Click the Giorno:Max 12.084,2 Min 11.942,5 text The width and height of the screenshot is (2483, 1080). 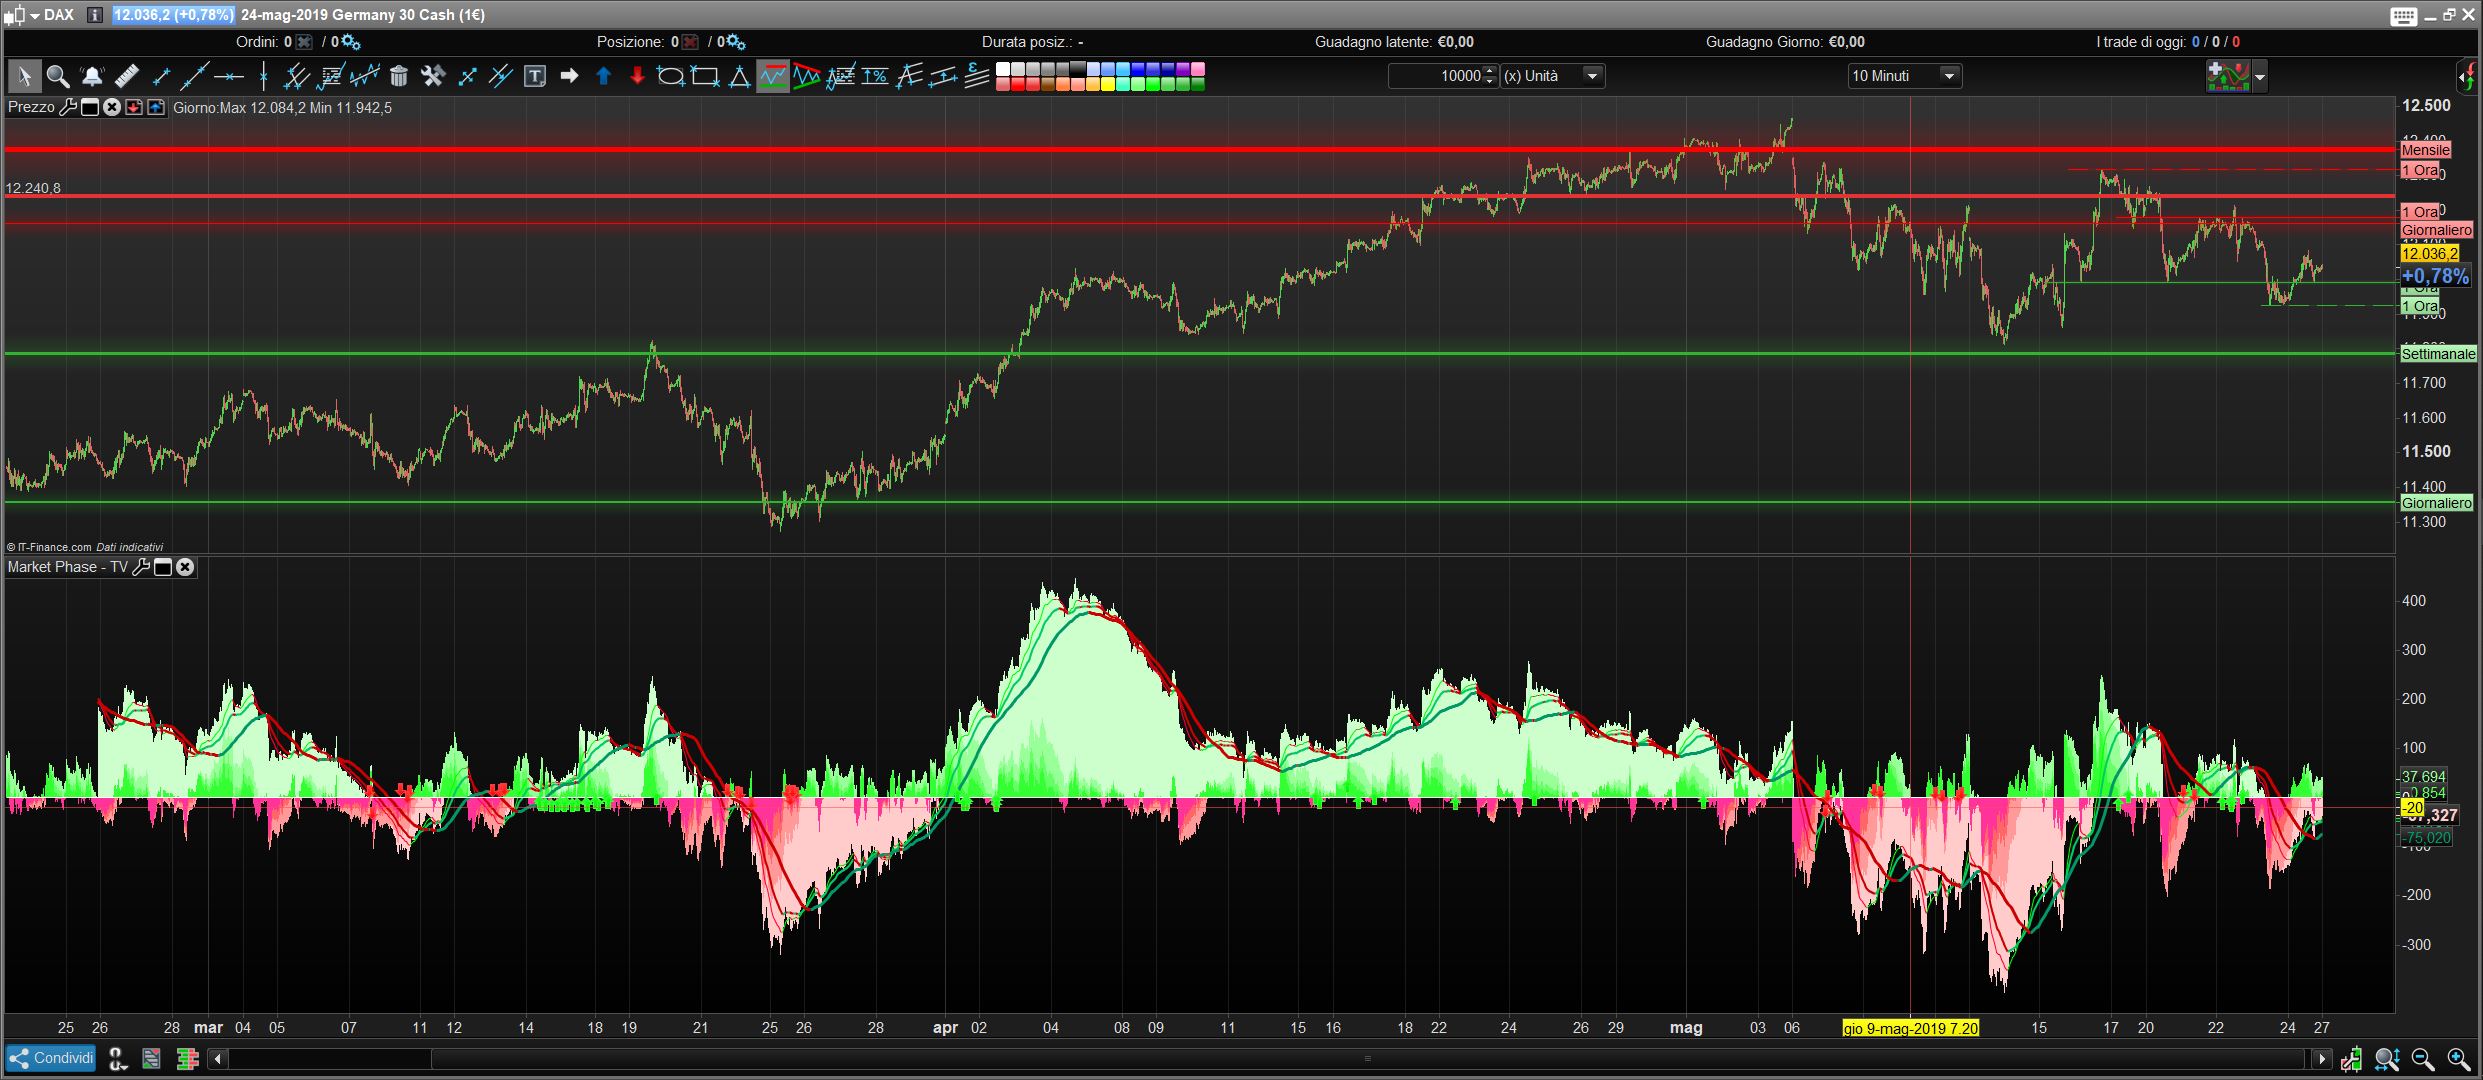[x=282, y=108]
